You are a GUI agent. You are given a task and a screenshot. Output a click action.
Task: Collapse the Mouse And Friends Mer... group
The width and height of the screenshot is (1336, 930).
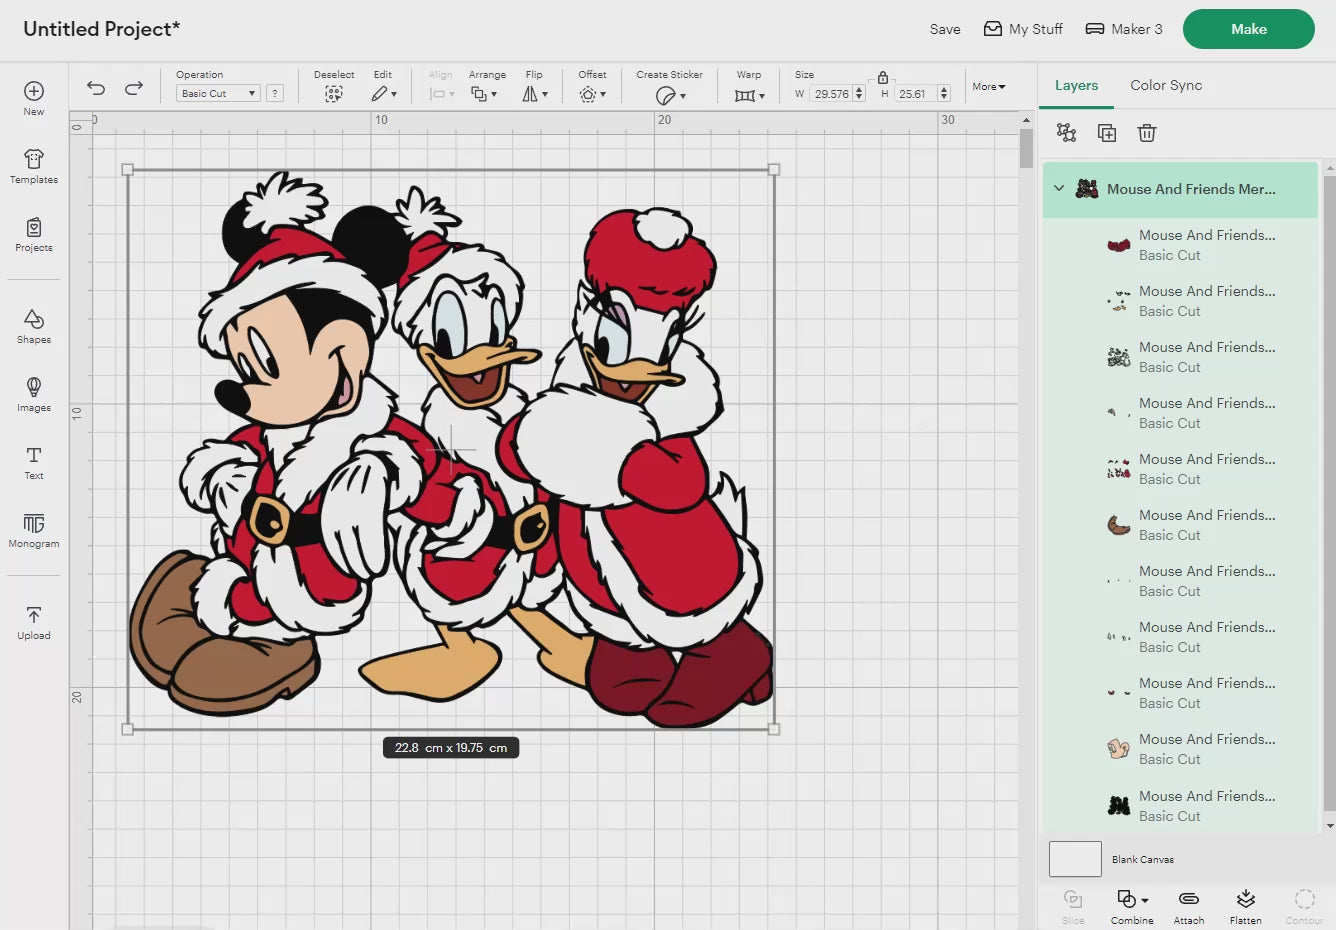pos(1059,188)
